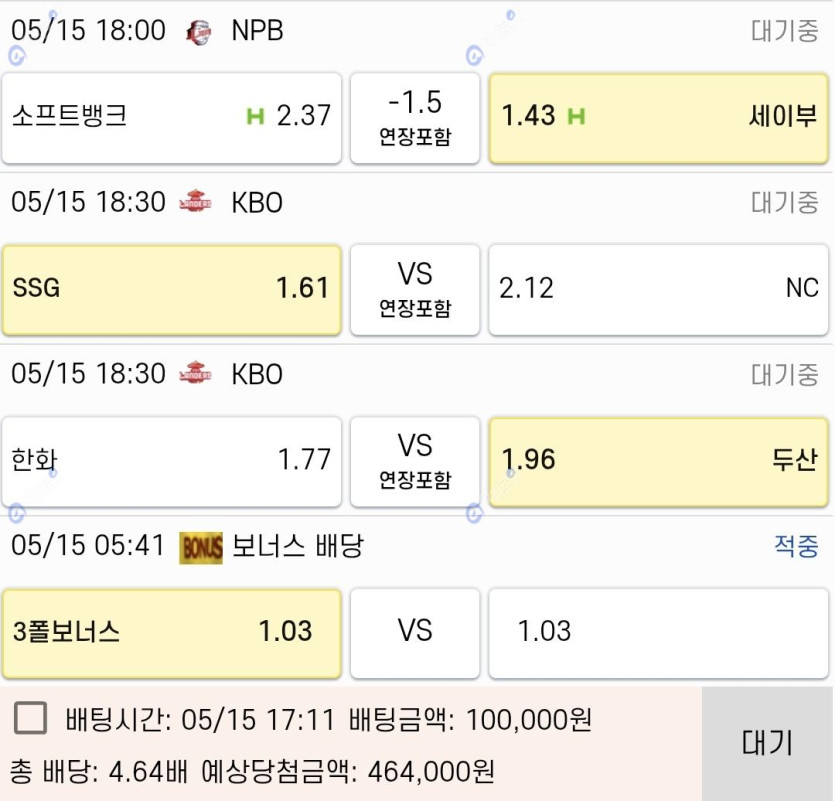Pick 한화 at 1.77 odds

tap(171, 462)
